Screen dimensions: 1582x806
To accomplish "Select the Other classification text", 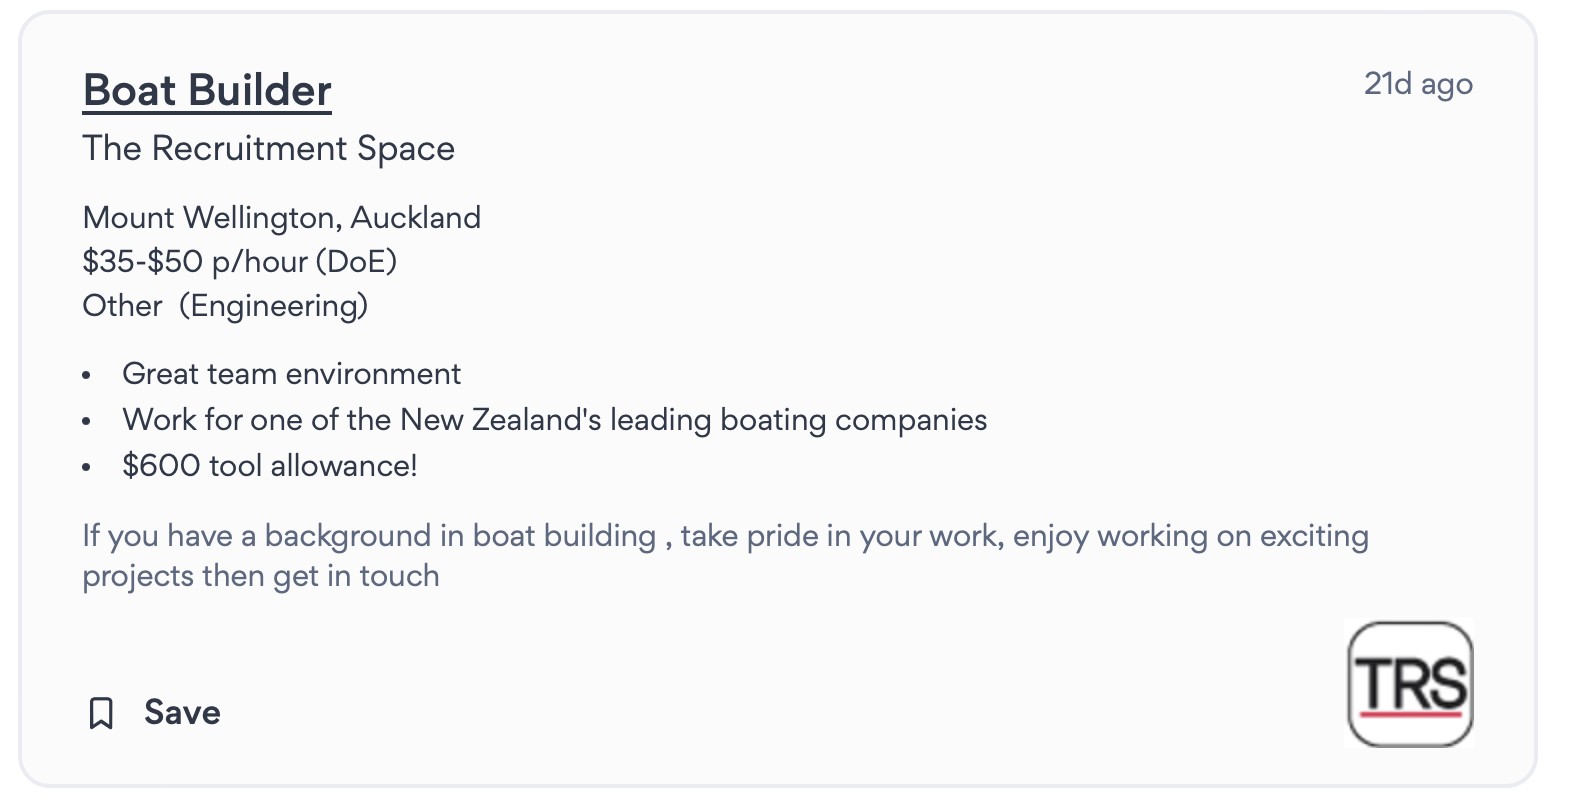I will (x=122, y=305).
